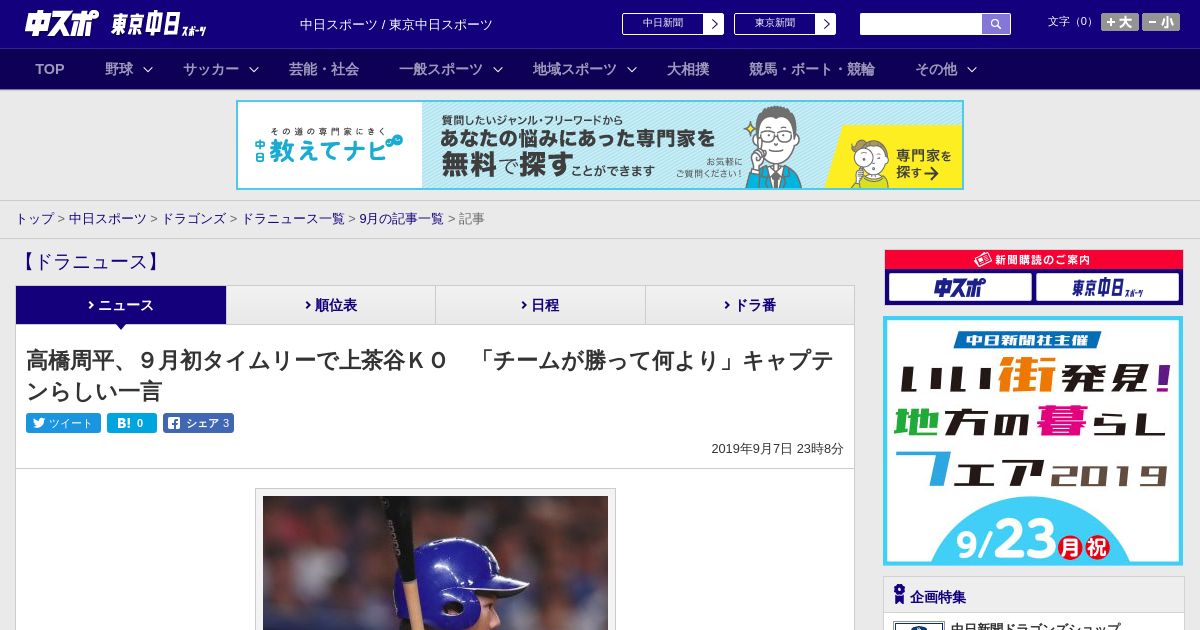Open the 中日新聞 link button
This screenshot has height=630, width=1200.
coord(672,24)
